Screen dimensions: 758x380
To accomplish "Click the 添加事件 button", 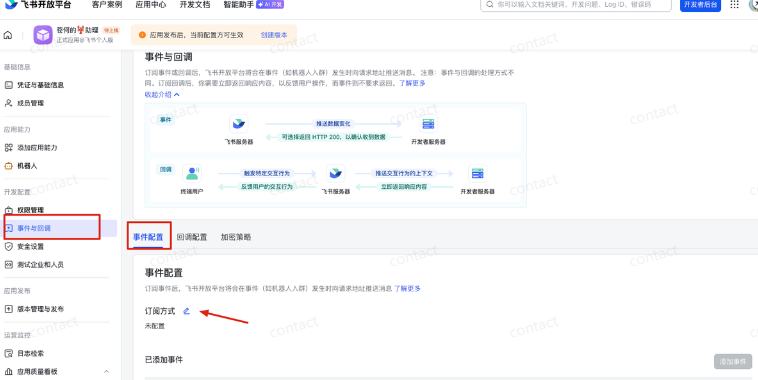I will [733, 362].
